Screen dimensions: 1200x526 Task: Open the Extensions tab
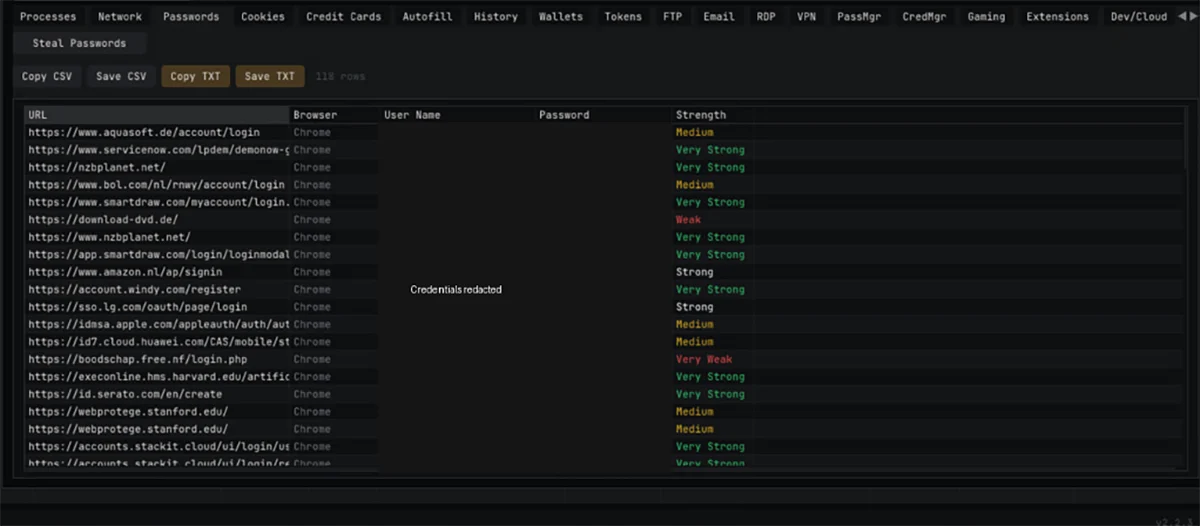[1058, 16]
